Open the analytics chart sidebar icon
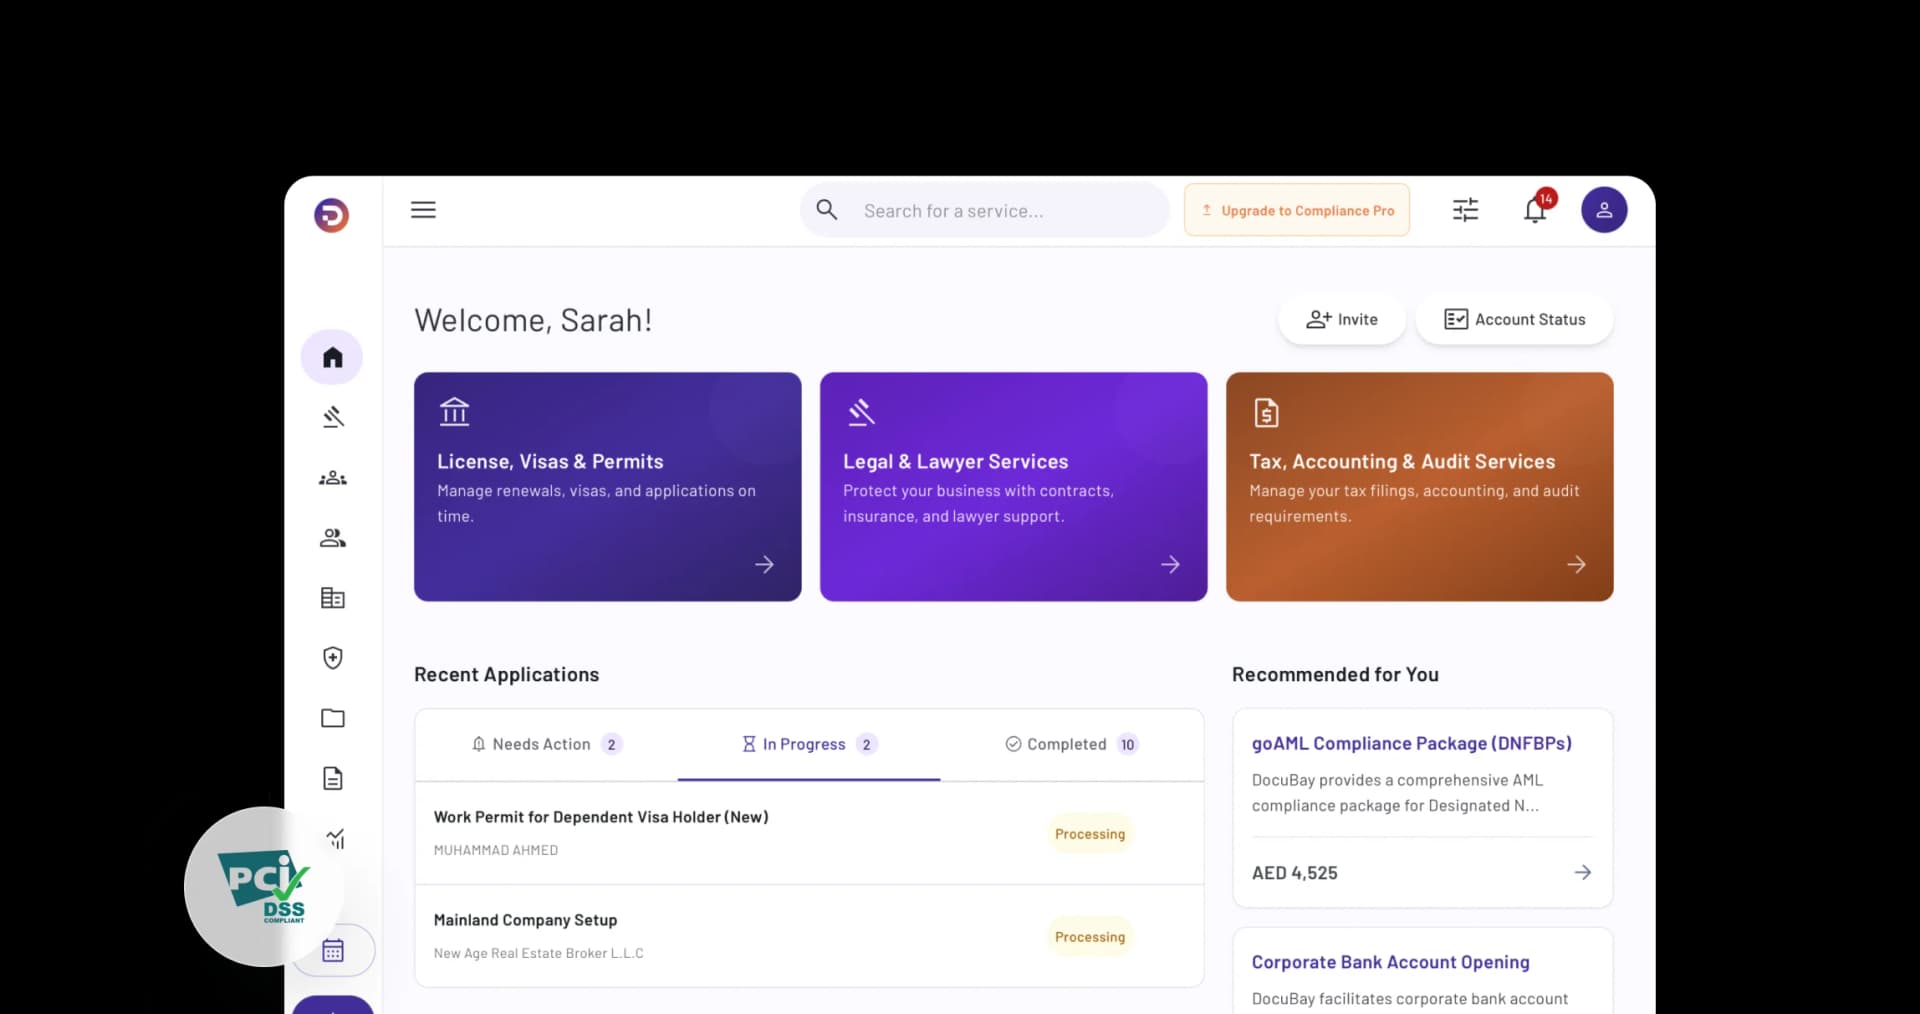This screenshot has width=1920, height=1014. [336, 838]
